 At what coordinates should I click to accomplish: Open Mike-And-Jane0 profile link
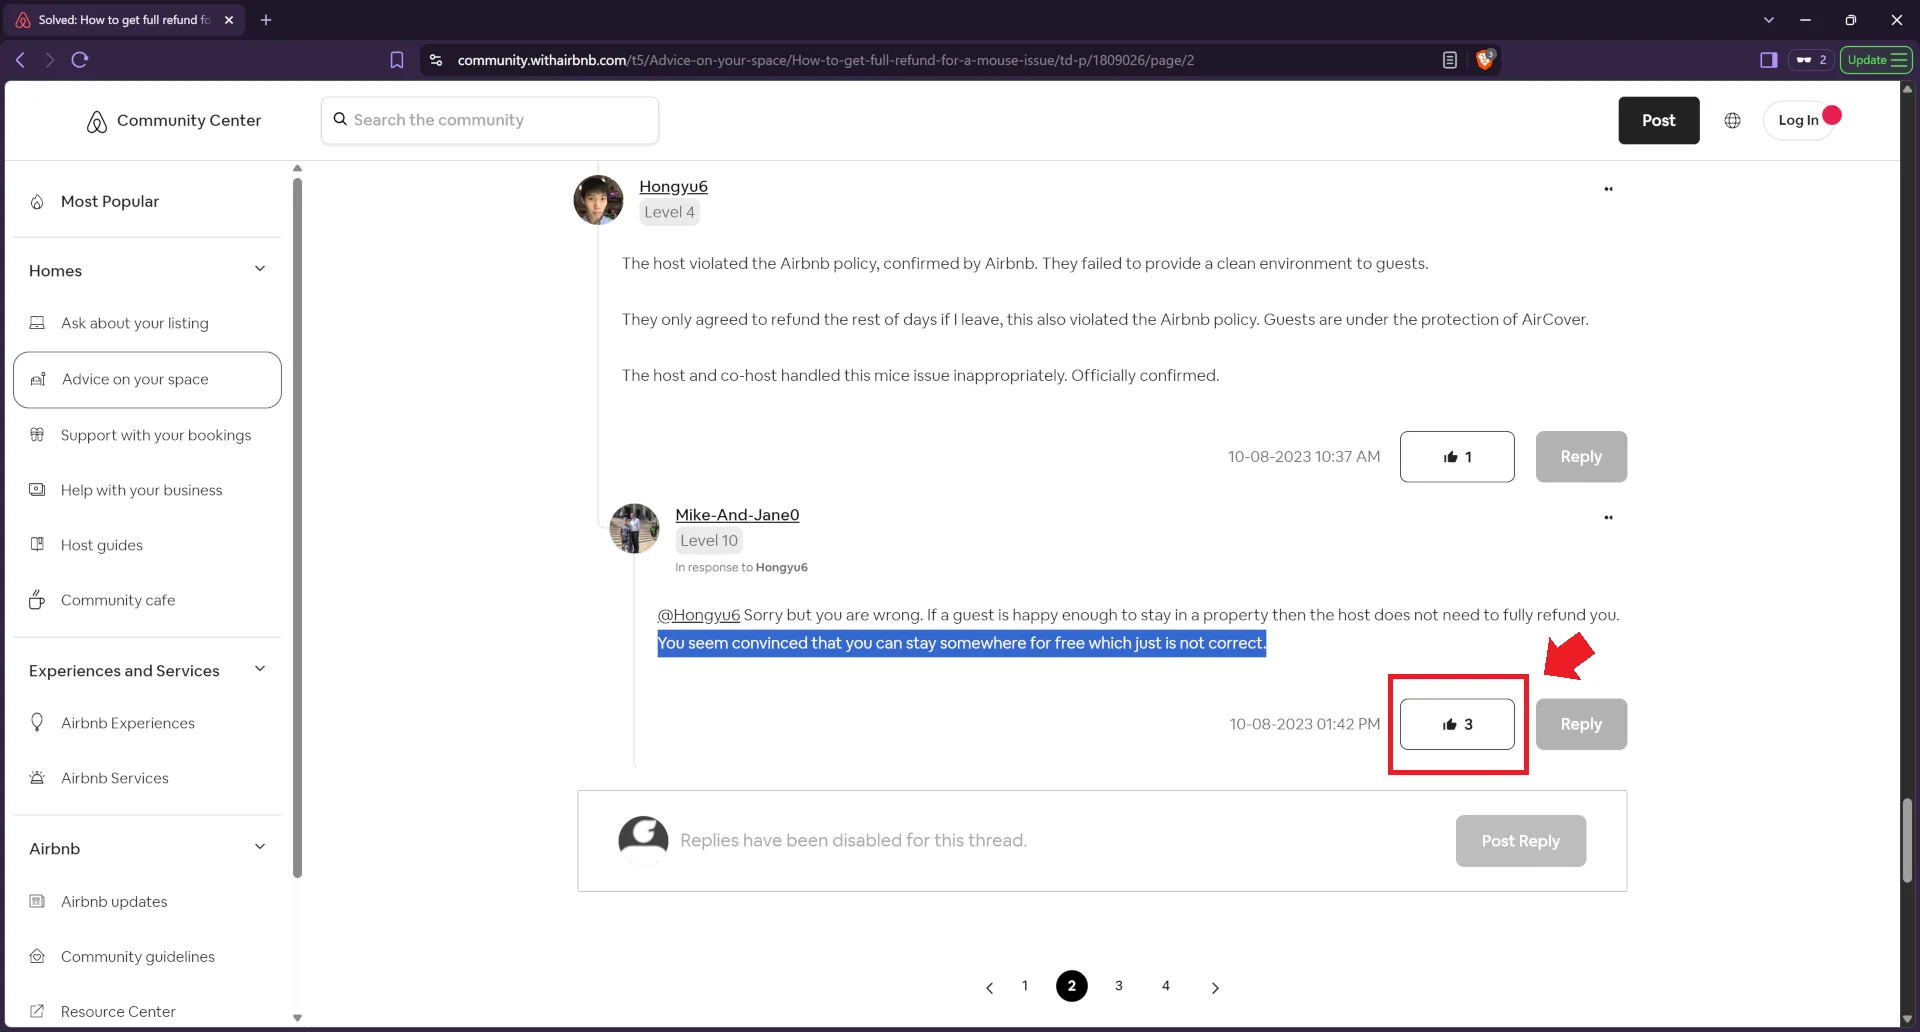(737, 515)
